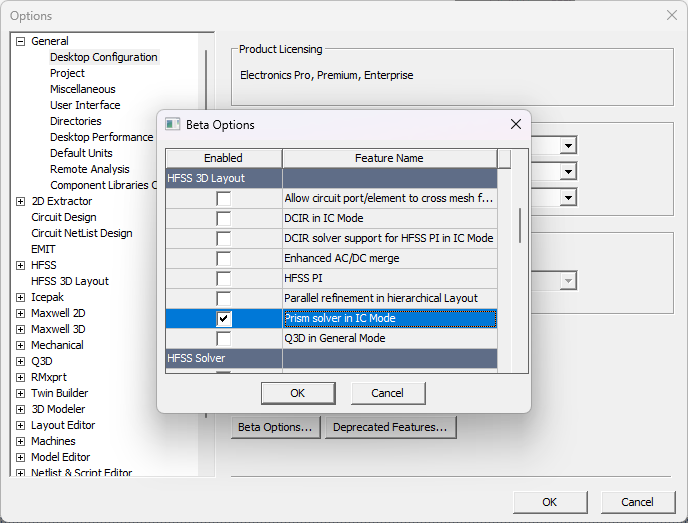
Task: Enable Parallel refinement in hierarchical Layout
Action: pyautogui.click(x=223, y=298)
